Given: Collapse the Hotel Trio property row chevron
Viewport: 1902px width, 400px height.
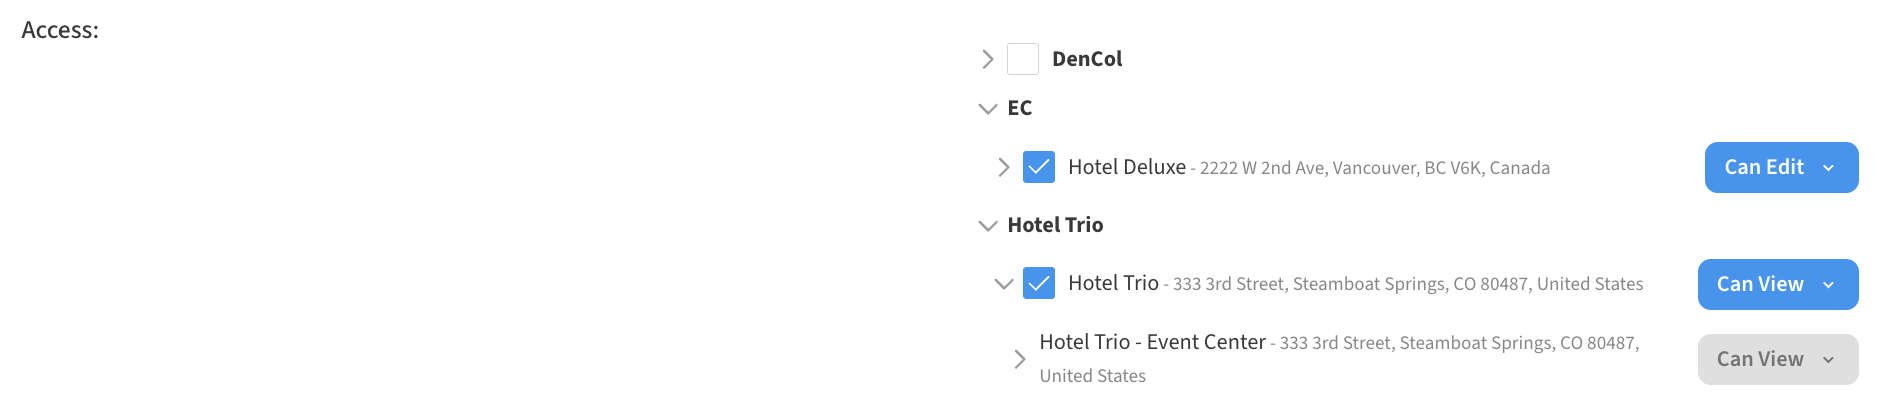Looking at the screenshot, I should [x=1004, y=284].
